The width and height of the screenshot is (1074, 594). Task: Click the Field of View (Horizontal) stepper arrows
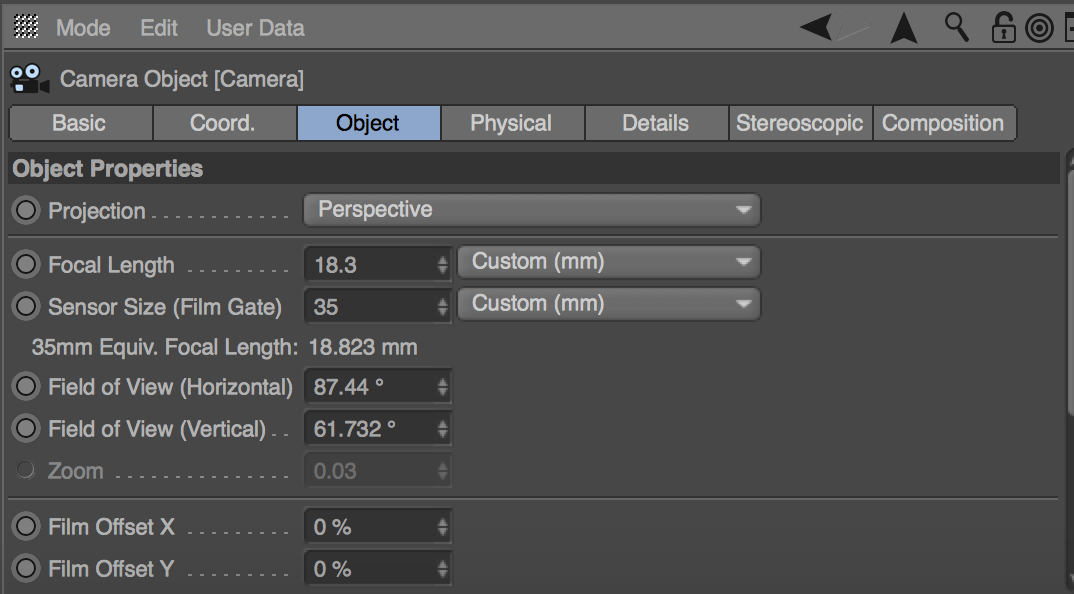tap(443, 387)
